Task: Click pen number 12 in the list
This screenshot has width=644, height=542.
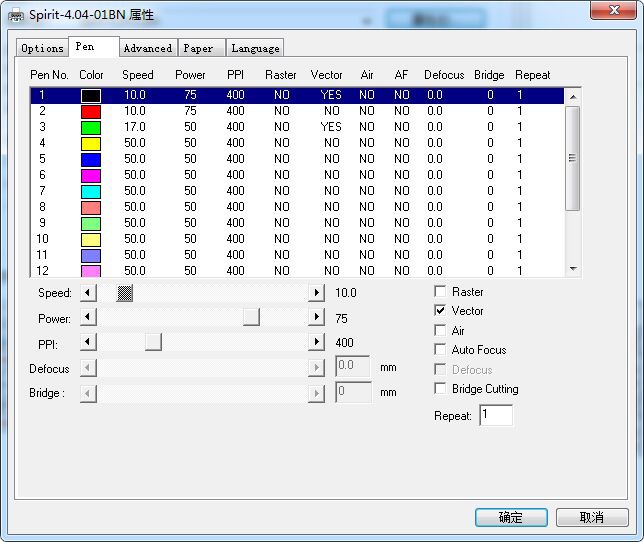Action: coord(42,271)
